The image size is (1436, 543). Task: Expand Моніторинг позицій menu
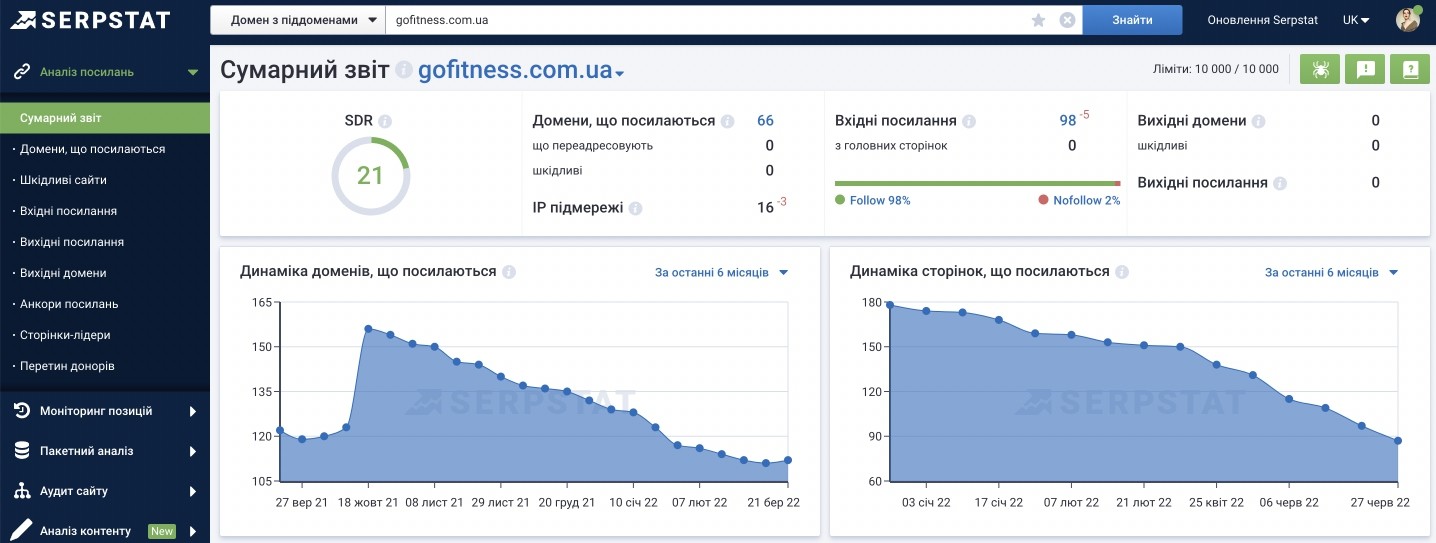[193, 411]
